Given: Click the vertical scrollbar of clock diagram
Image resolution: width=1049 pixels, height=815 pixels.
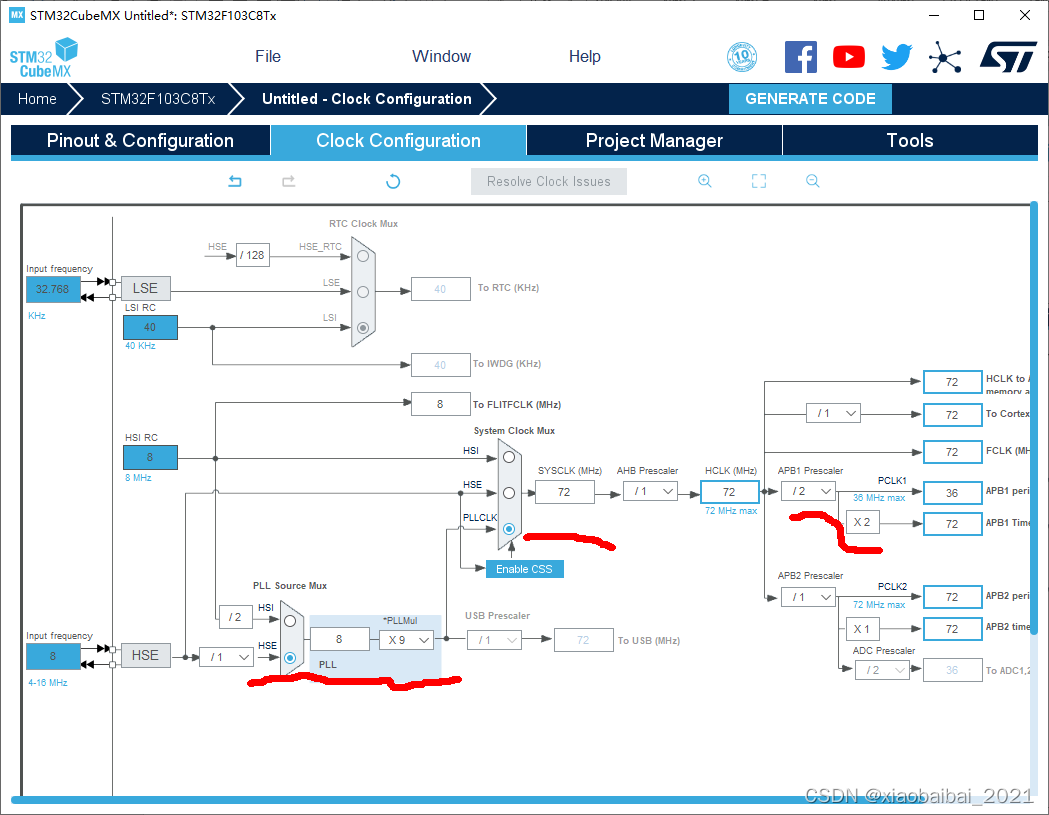Looking at the screenshot, I should [1034, 418].
